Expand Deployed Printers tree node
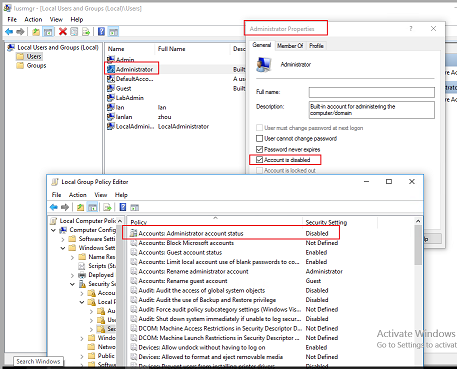 click(72, 275)
